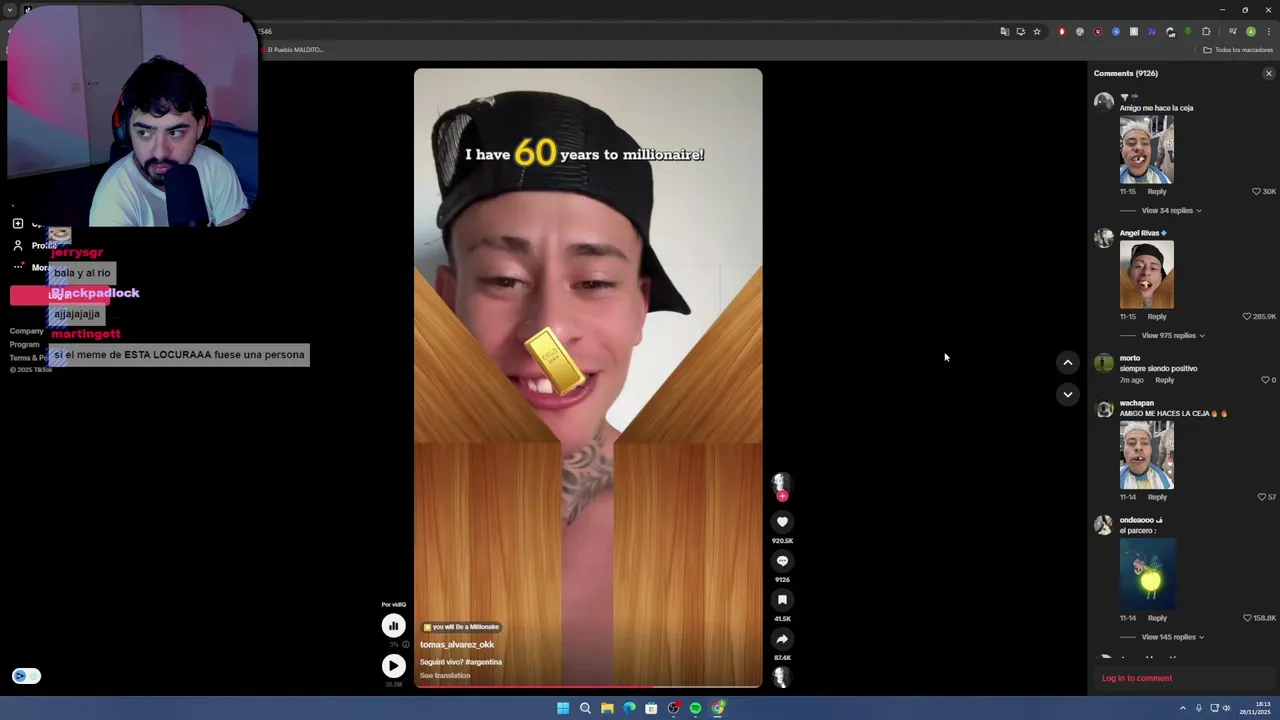
Task: Reply to wachapan's comment
Action: point(1157,497)
